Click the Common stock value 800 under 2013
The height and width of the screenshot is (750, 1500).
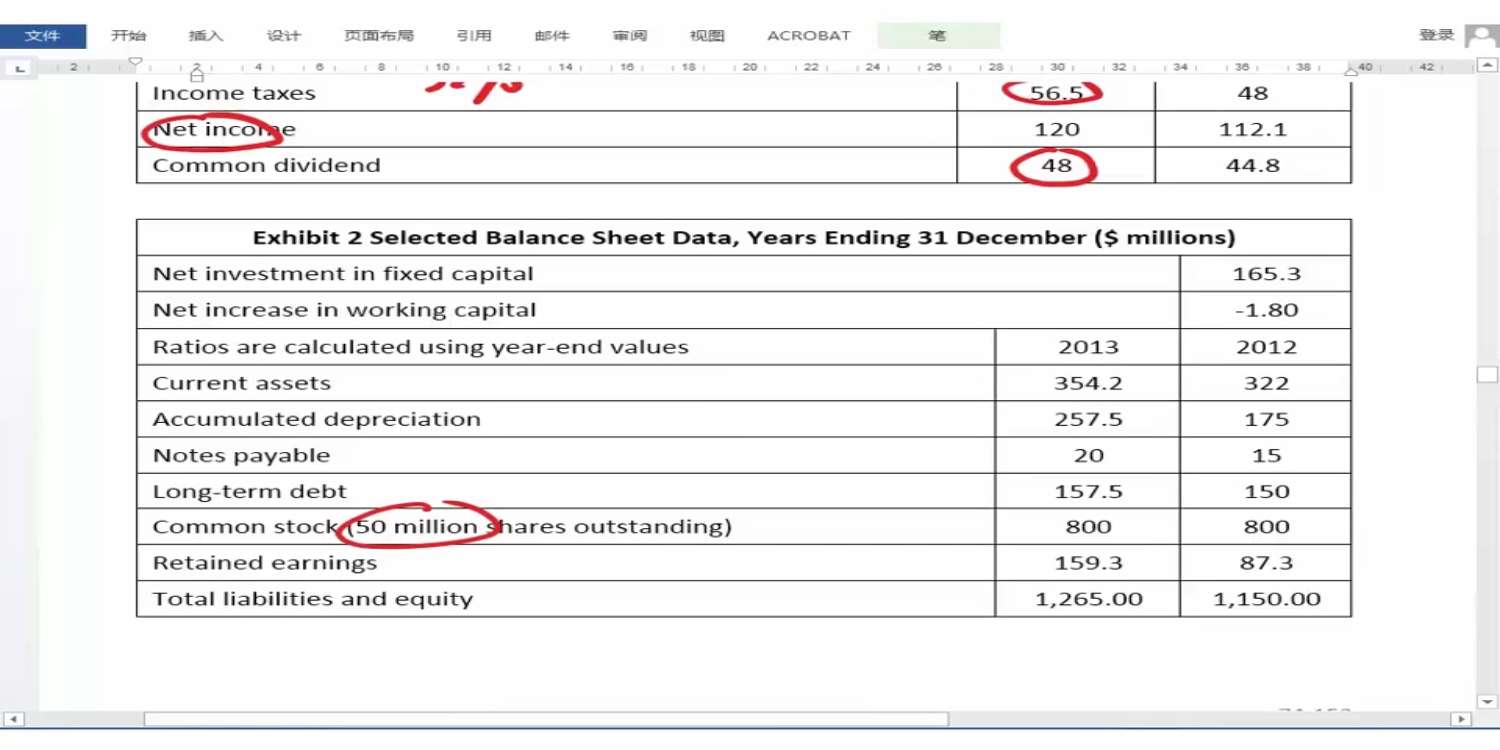1088,527
